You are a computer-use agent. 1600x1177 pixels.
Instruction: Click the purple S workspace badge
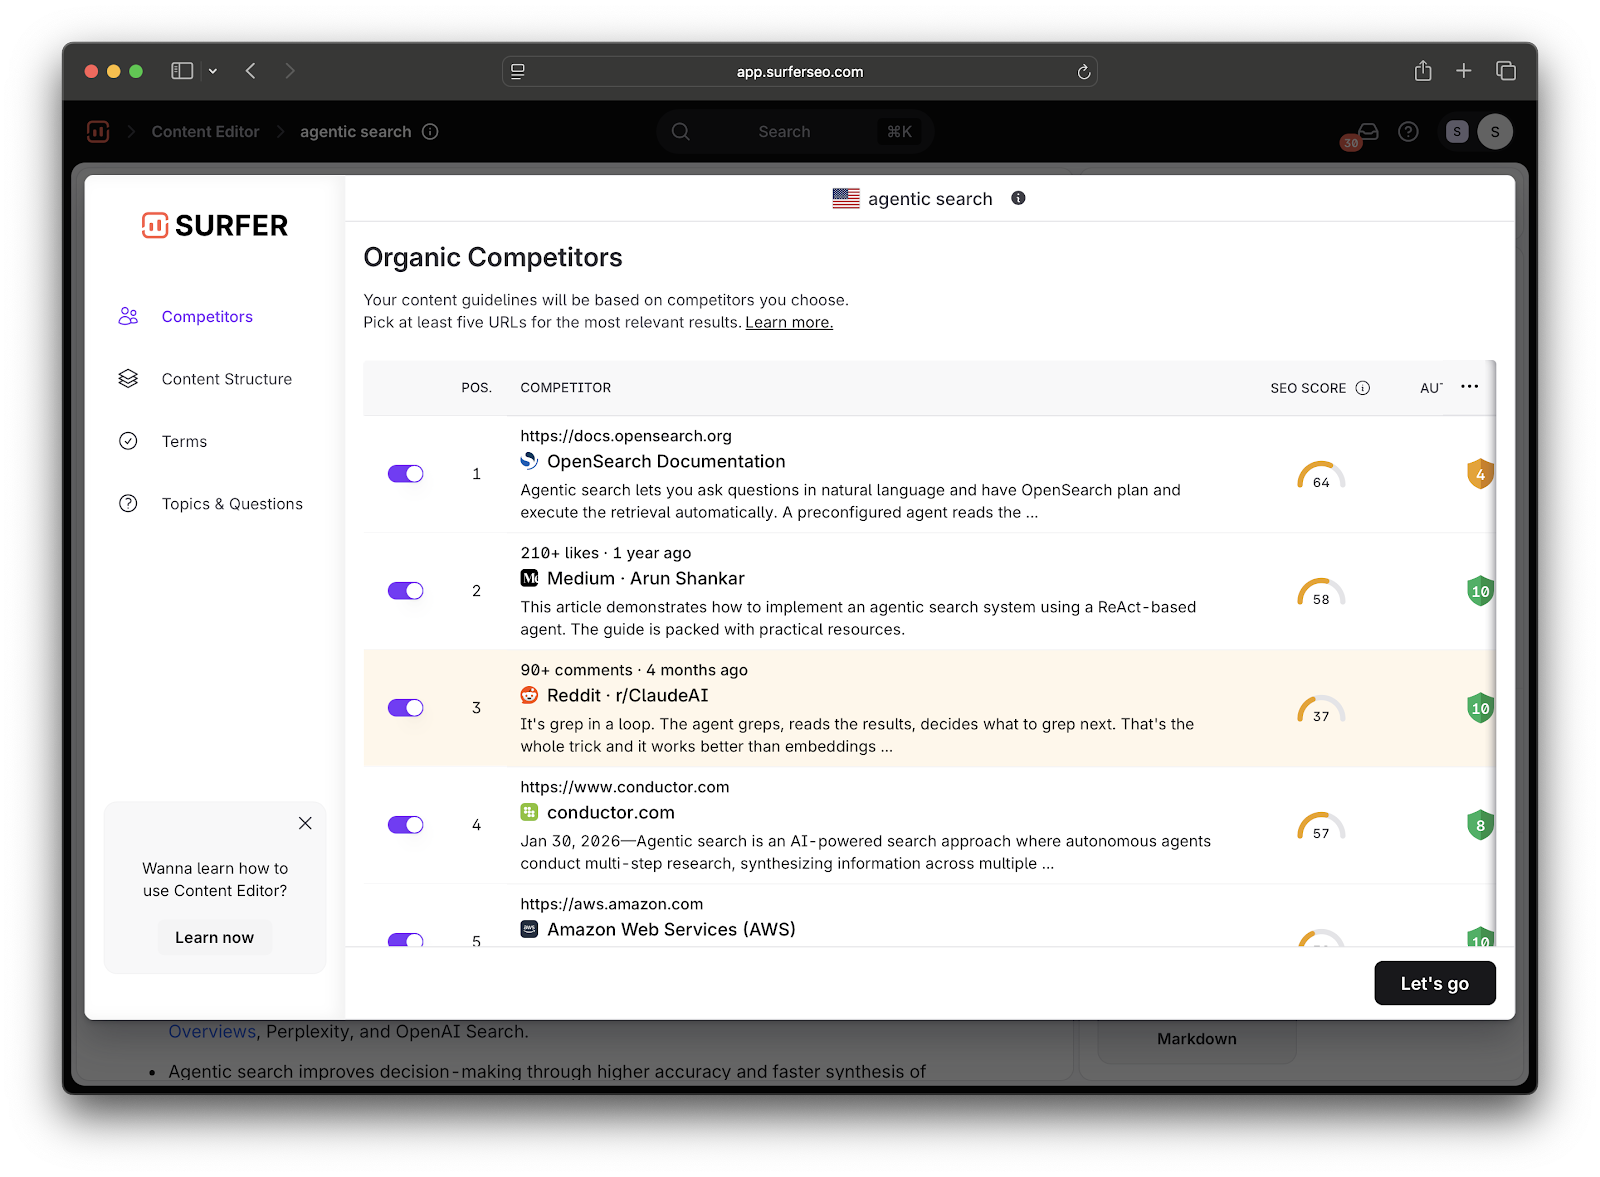click(x=1457, y=132)
